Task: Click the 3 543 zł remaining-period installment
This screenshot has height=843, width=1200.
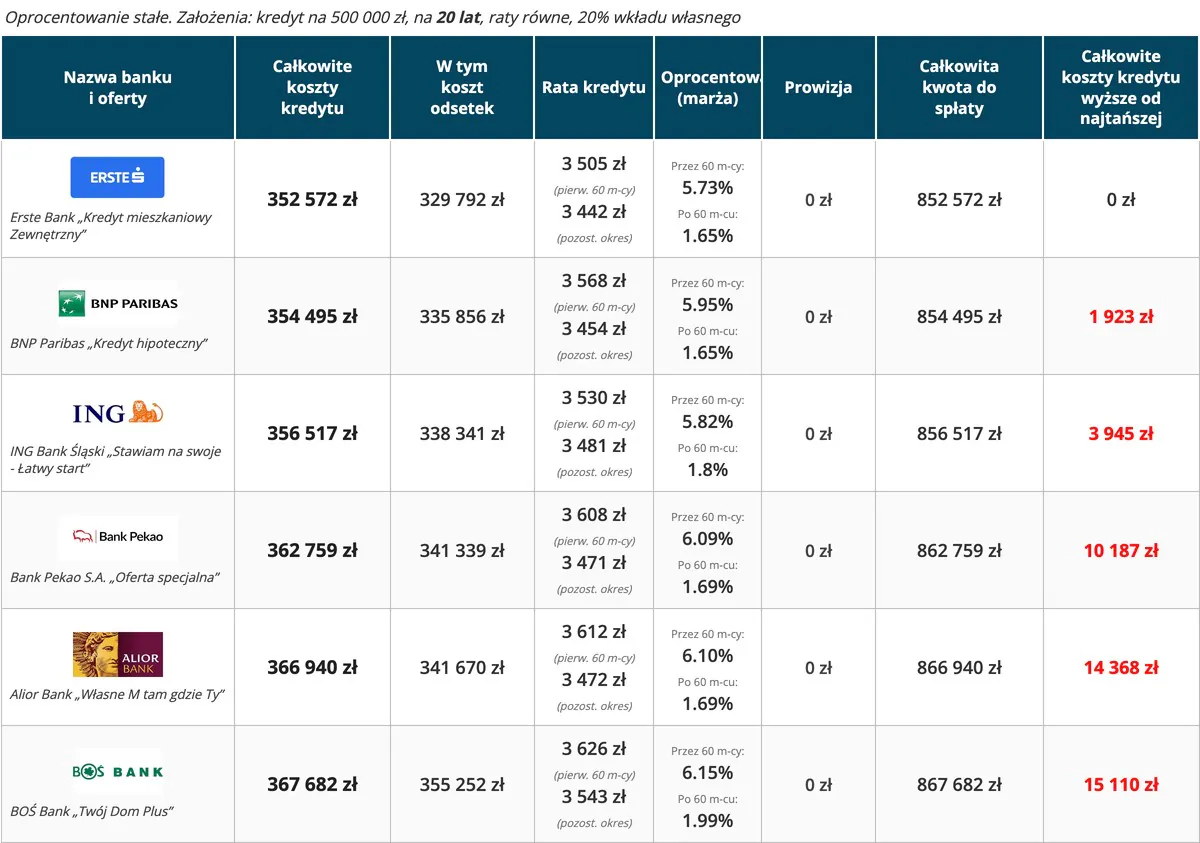Action: click(x=594, y=797)
